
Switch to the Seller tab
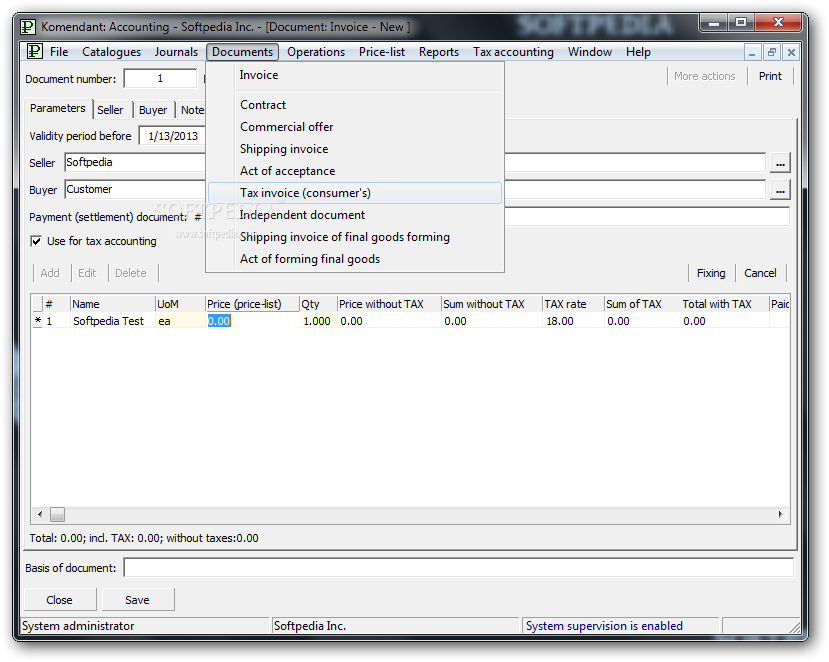110,110
